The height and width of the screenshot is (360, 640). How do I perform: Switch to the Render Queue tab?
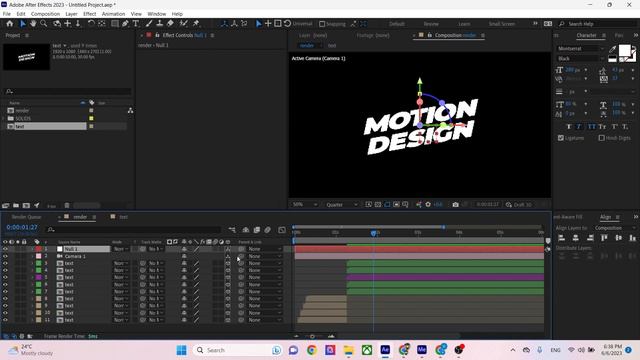(26, 217)
